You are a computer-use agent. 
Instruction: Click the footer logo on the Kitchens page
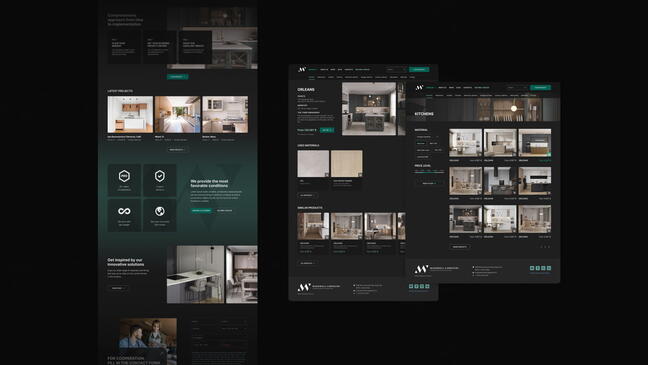point(421,269)
